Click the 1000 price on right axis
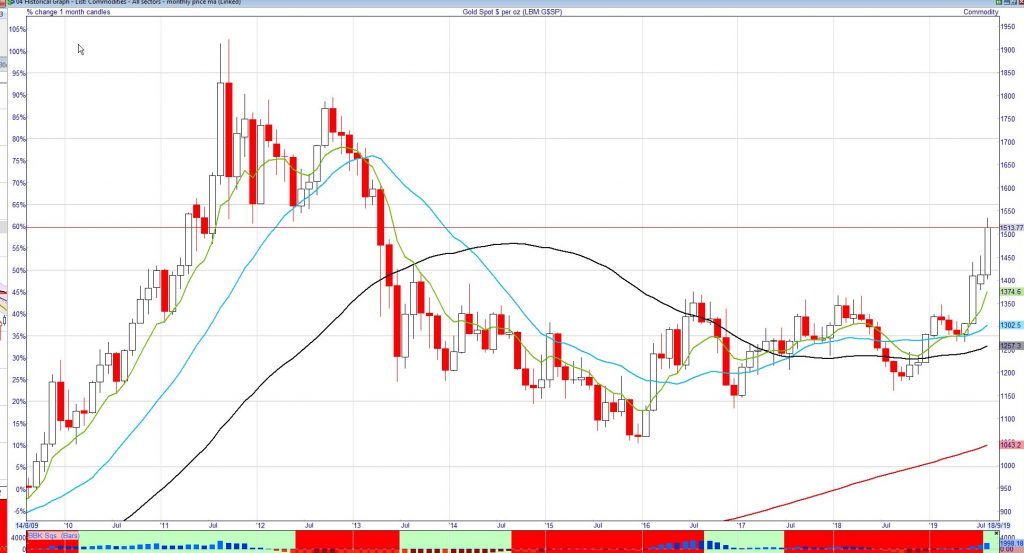The width and height of the screenshot is (1024, 553). coord(1008,466)
